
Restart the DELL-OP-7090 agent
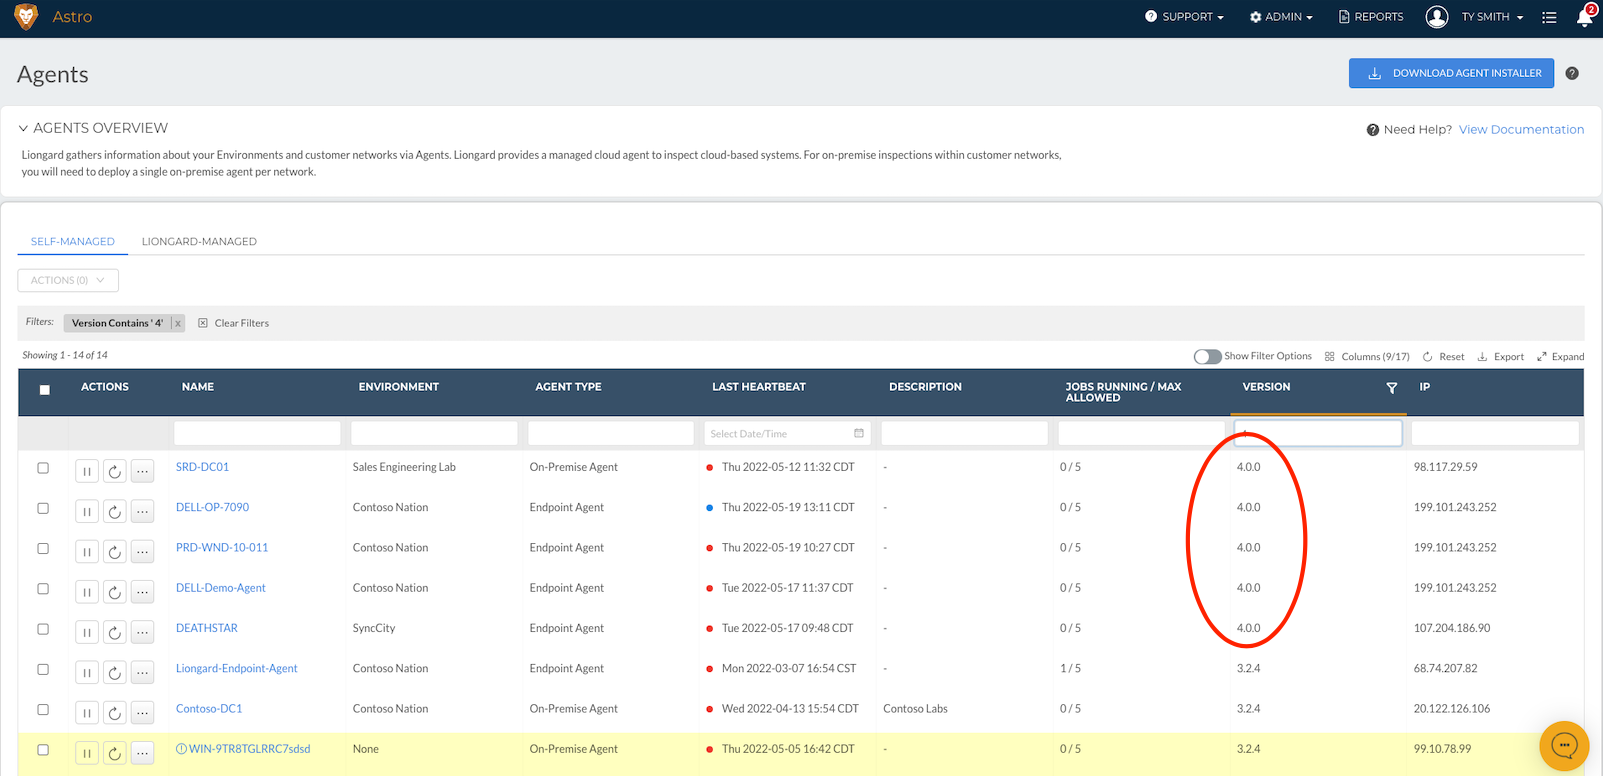(x=115, y=511)
